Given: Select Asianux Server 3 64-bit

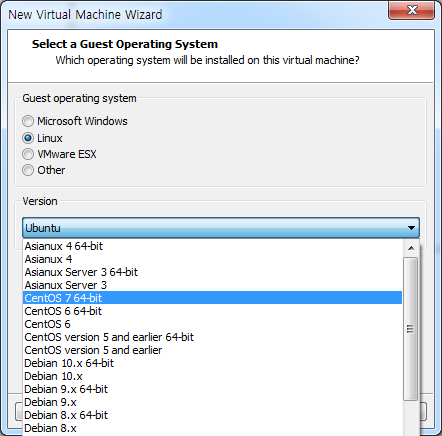Looking at the screenshot, I should click(212, 272).
